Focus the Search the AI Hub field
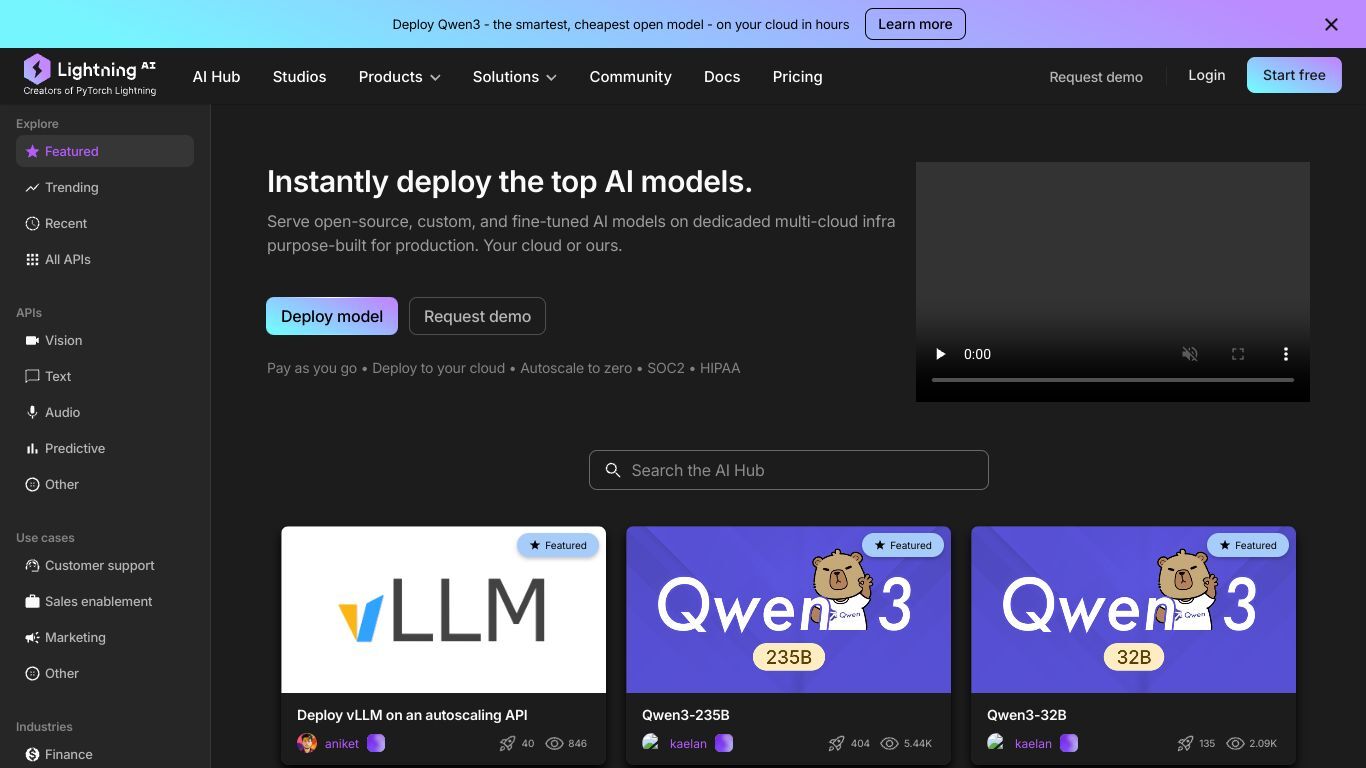Screen dimensions: 1366x768 788,470
